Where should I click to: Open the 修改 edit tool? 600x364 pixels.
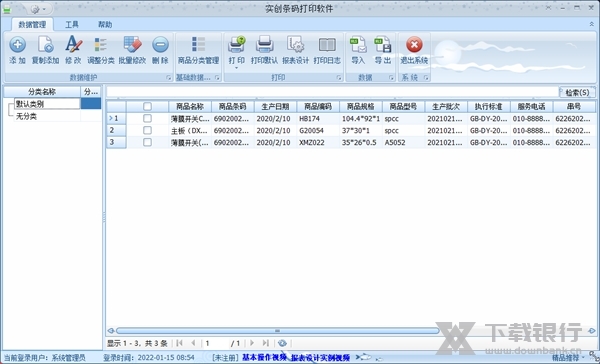[x=73, y=45]
